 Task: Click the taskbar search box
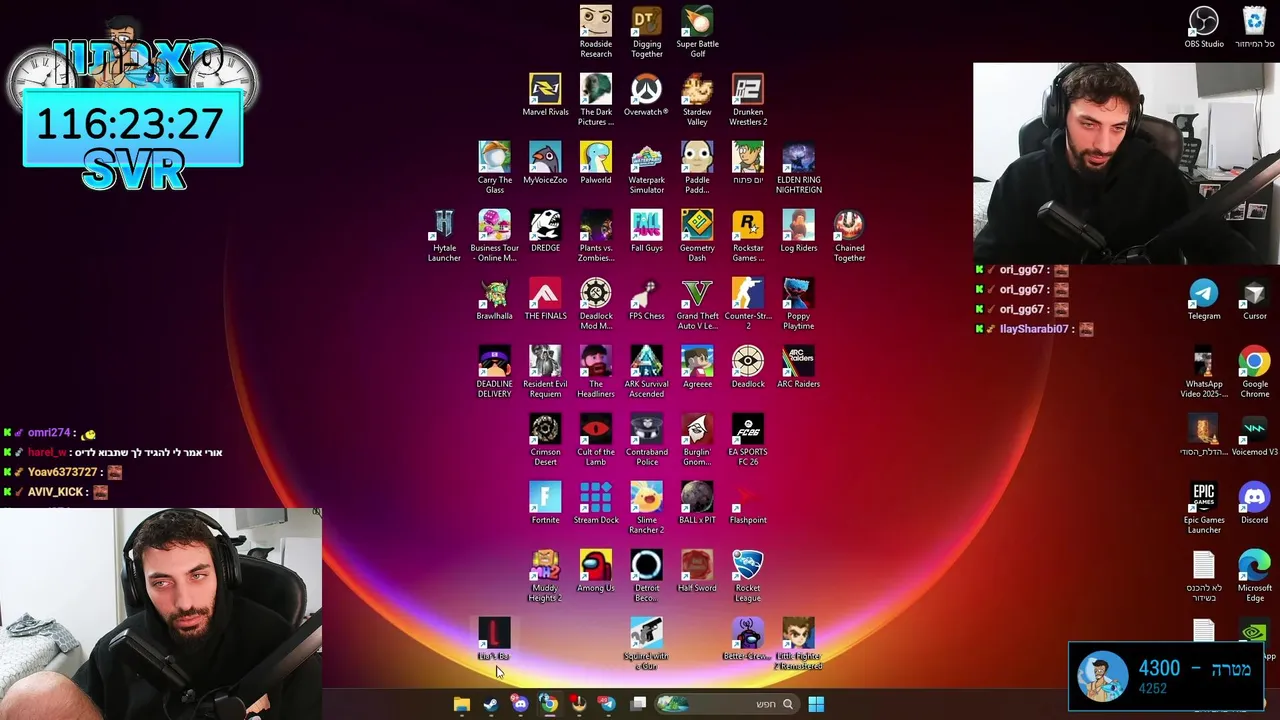click(x=727, y=704)
